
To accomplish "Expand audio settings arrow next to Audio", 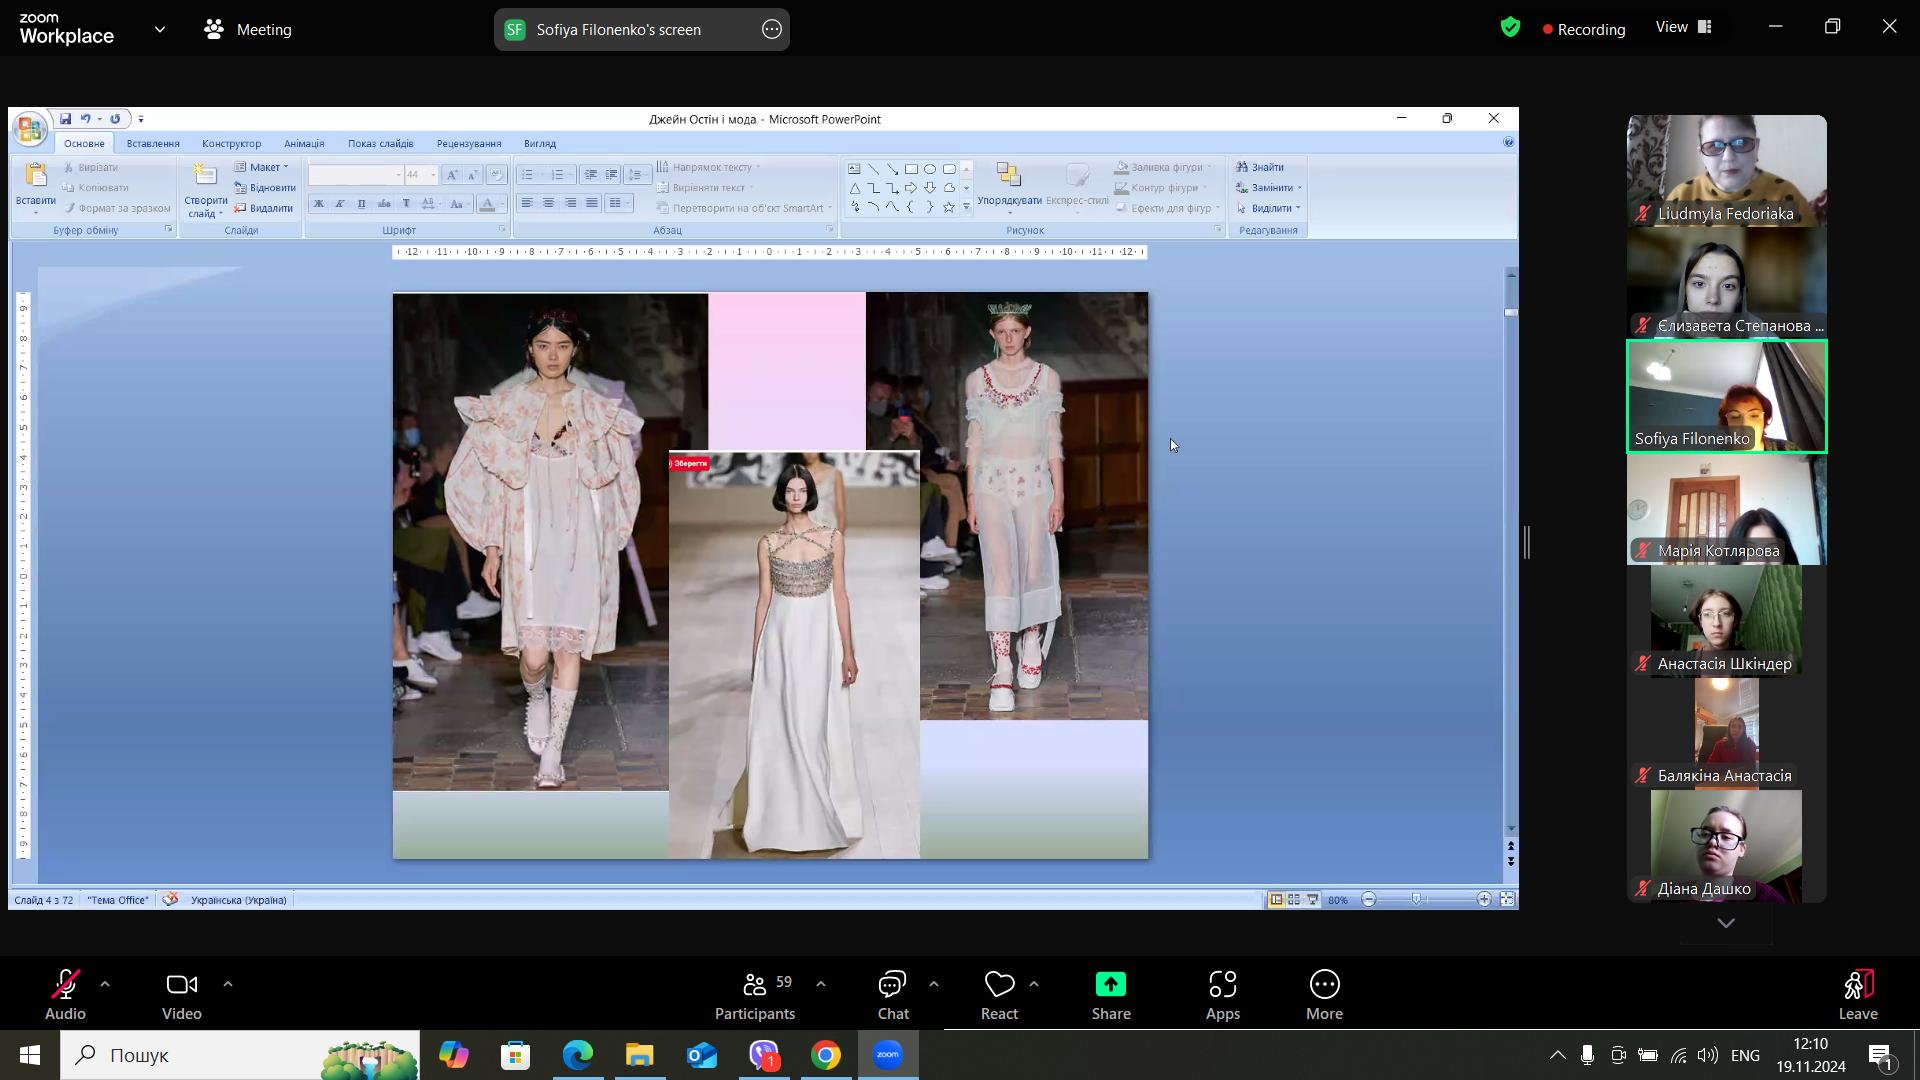I will (x=105, y=985).
